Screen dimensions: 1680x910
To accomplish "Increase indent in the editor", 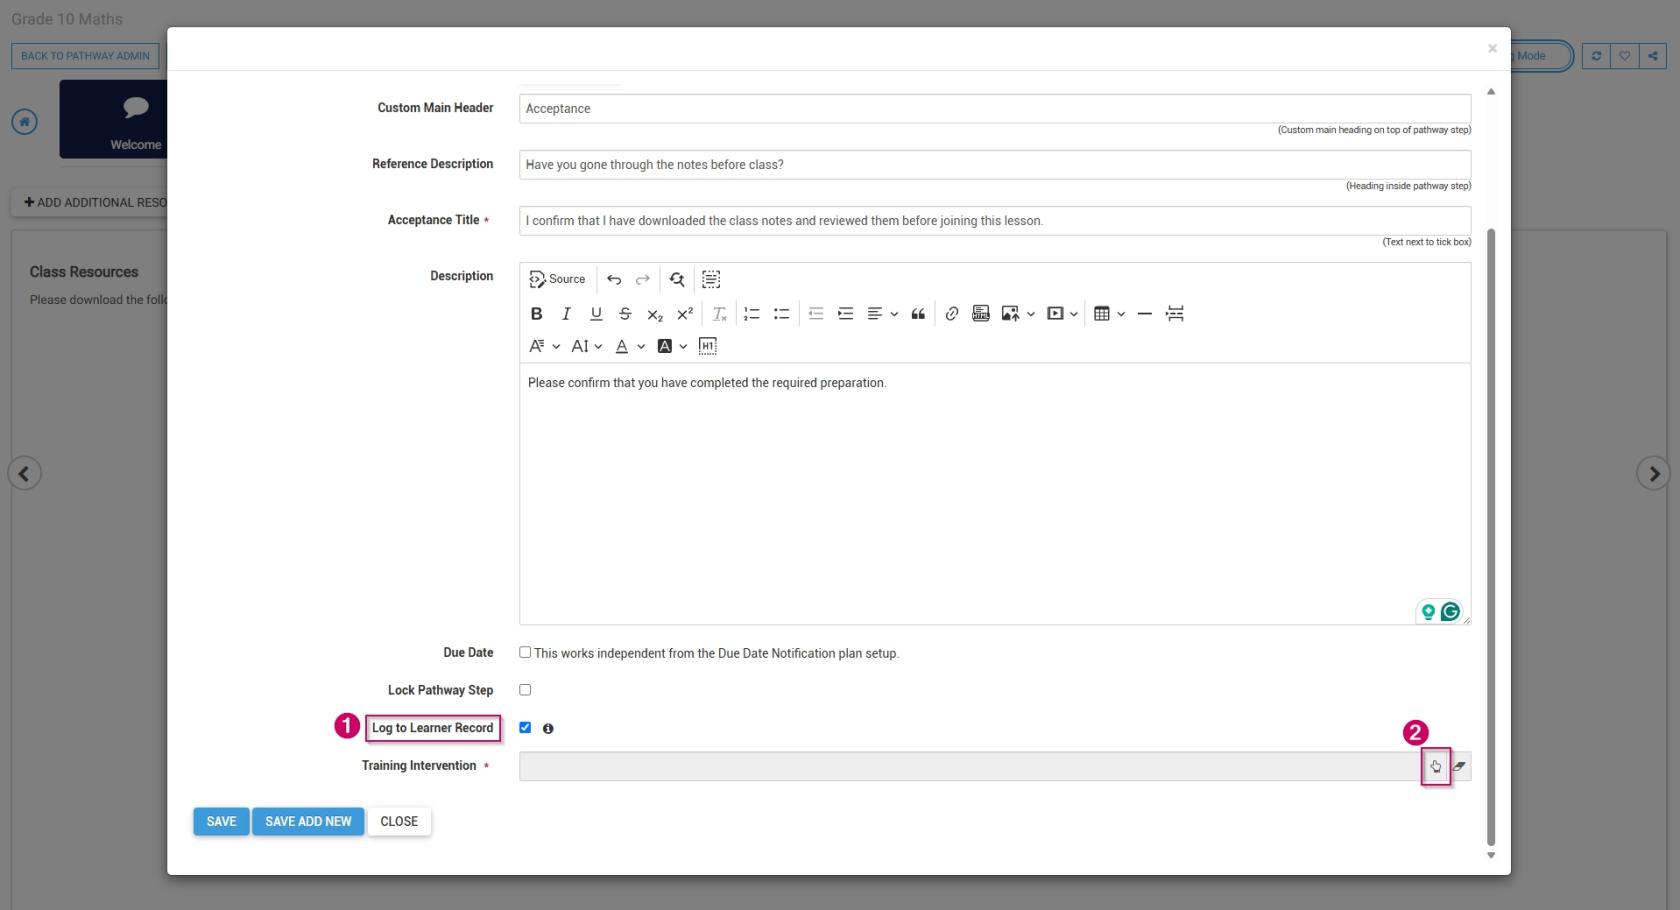I will tap(846, 314).
